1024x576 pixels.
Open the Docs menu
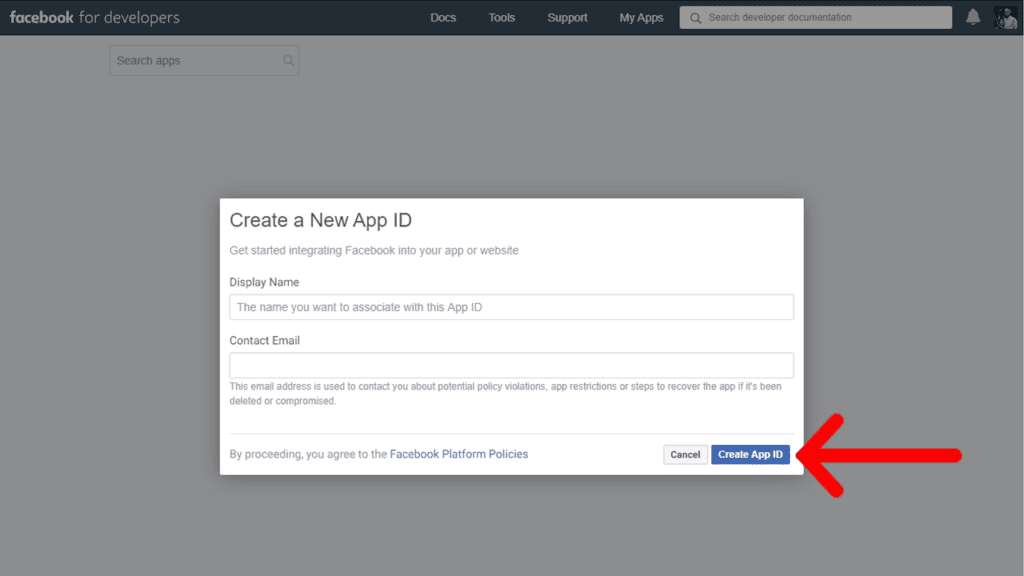pos(443,18)
